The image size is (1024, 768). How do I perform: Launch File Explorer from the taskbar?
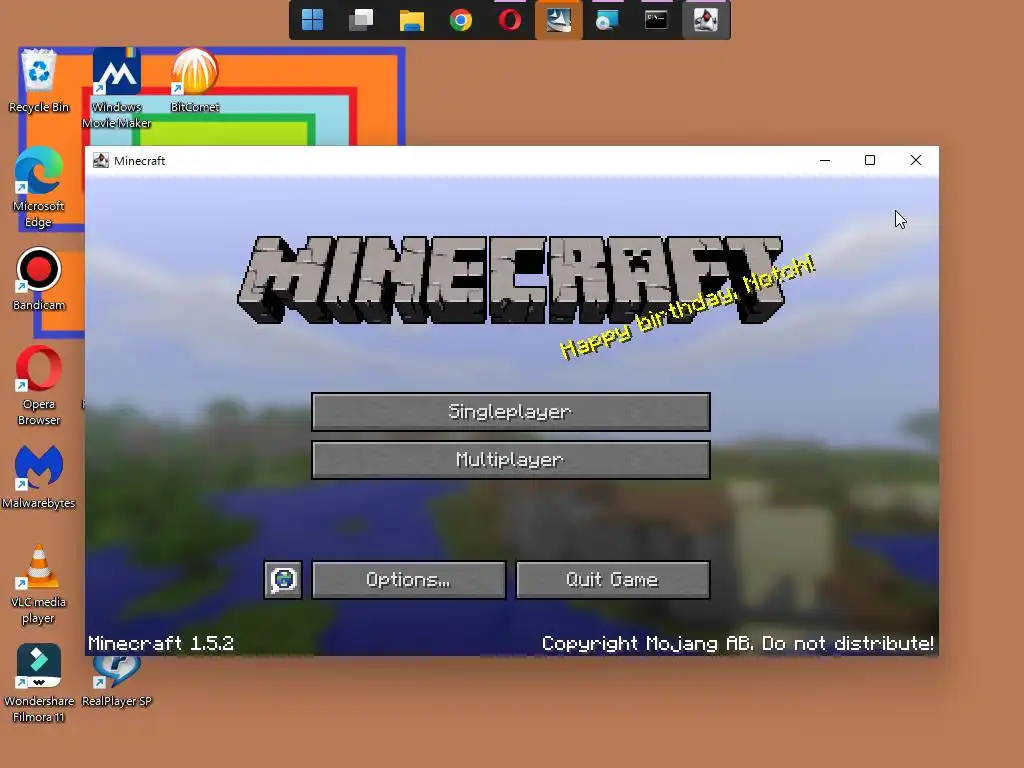pos(411,20)
